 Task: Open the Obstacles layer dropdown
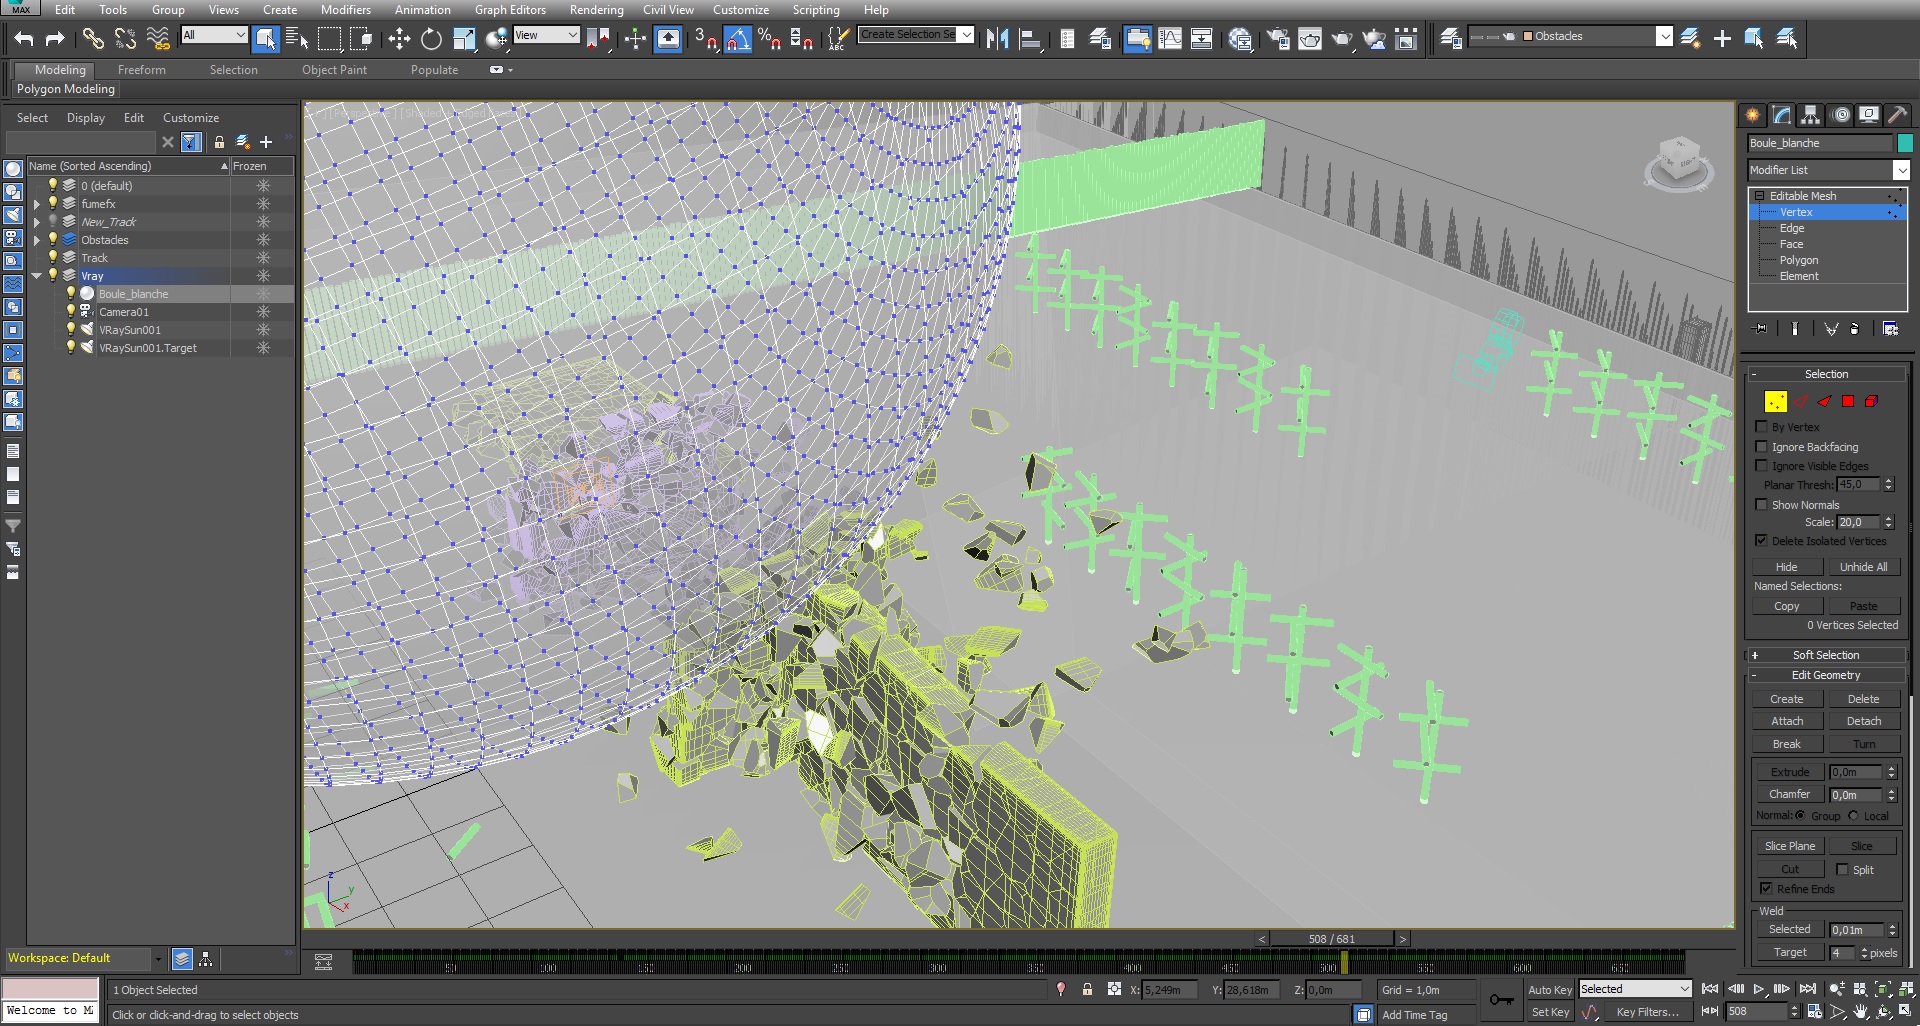1663,37
